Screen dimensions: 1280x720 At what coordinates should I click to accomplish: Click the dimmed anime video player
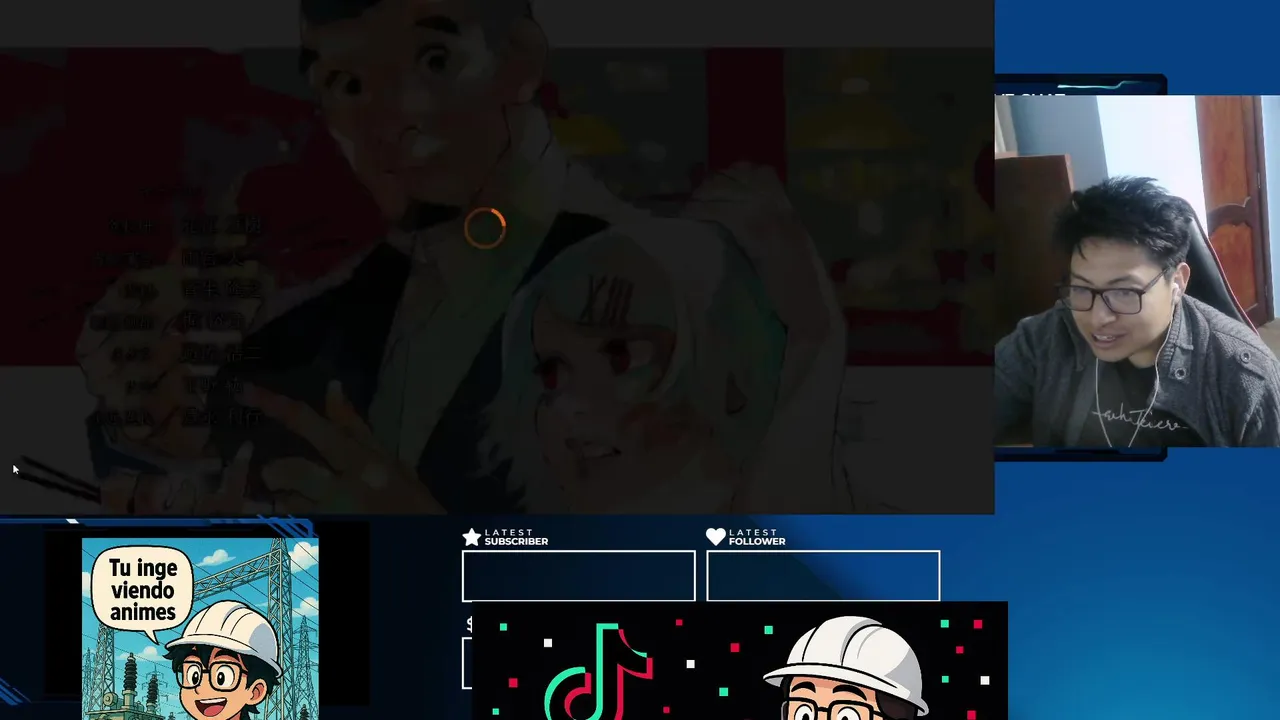click(497, 257)
